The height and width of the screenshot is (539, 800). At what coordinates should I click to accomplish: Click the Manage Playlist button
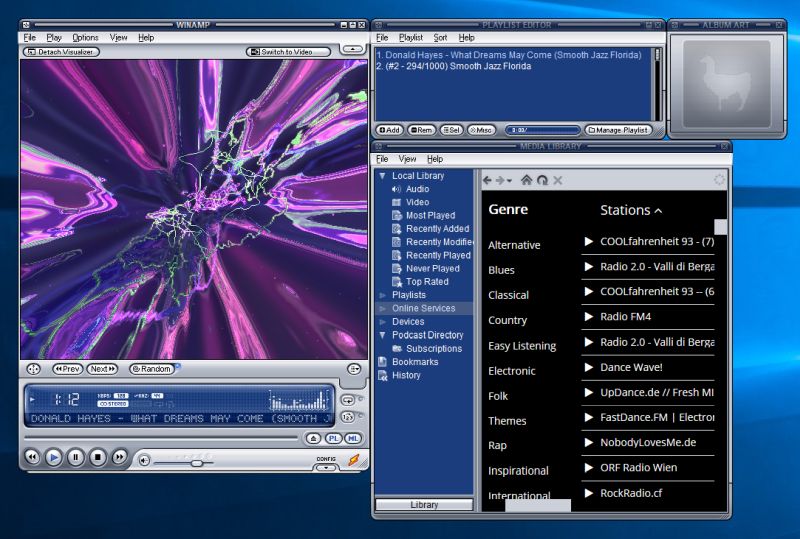point(618,130)
